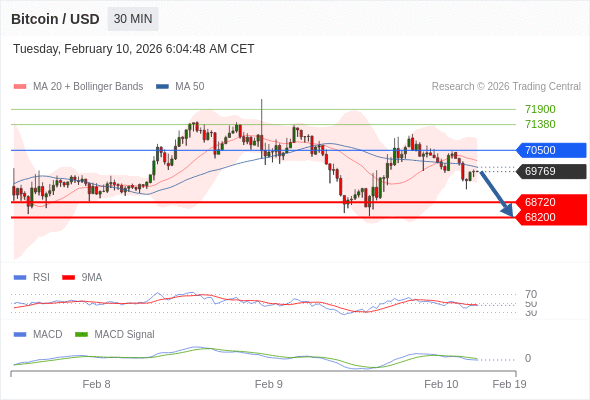590x400 pixels.
Task: Select the Bitcoin / USD title
Action: (55, 19)
